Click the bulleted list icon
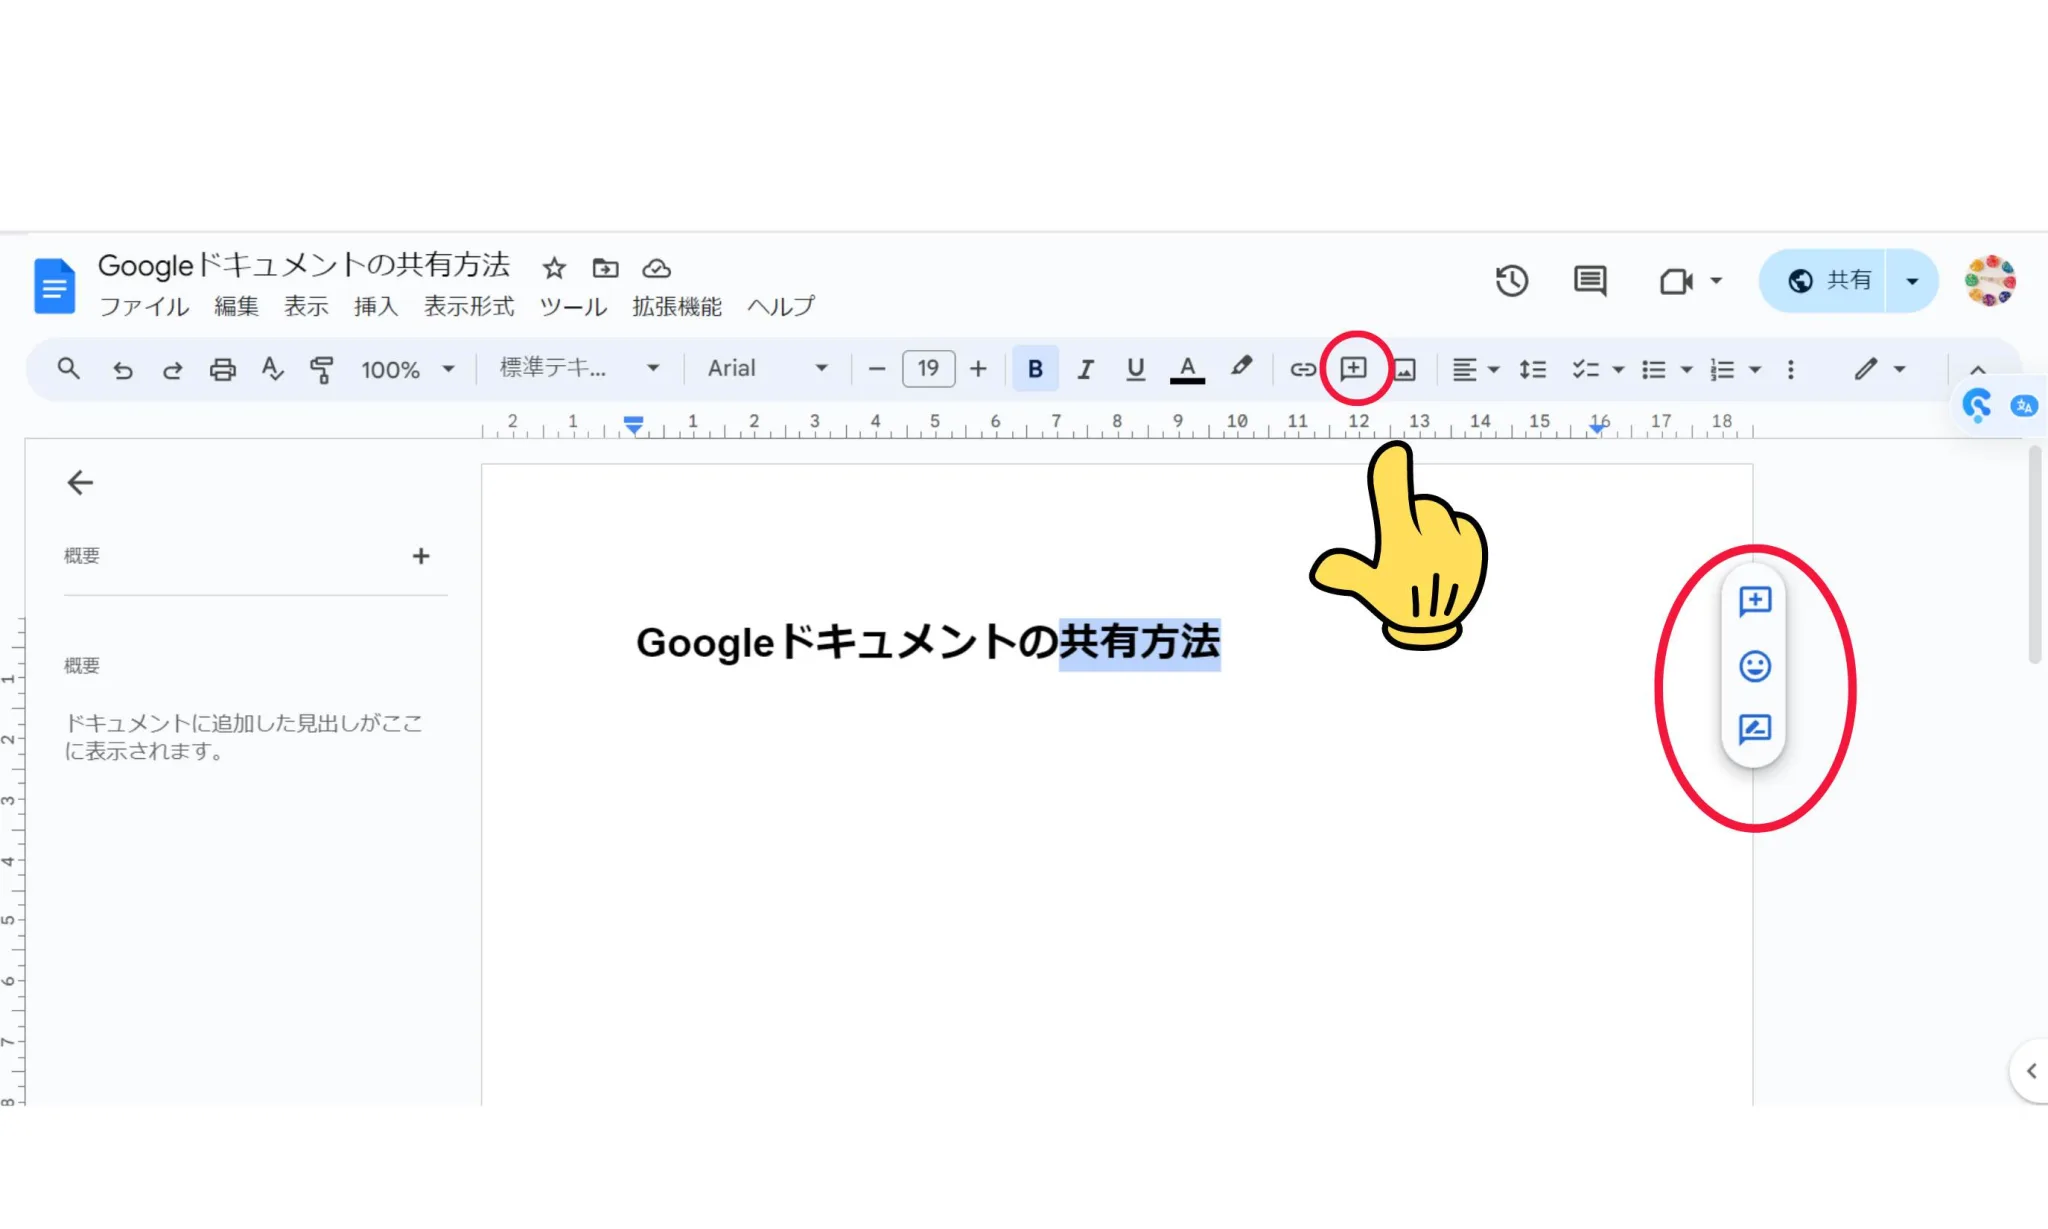This screenshot has width=2048, height=1229. [1654, 370]
